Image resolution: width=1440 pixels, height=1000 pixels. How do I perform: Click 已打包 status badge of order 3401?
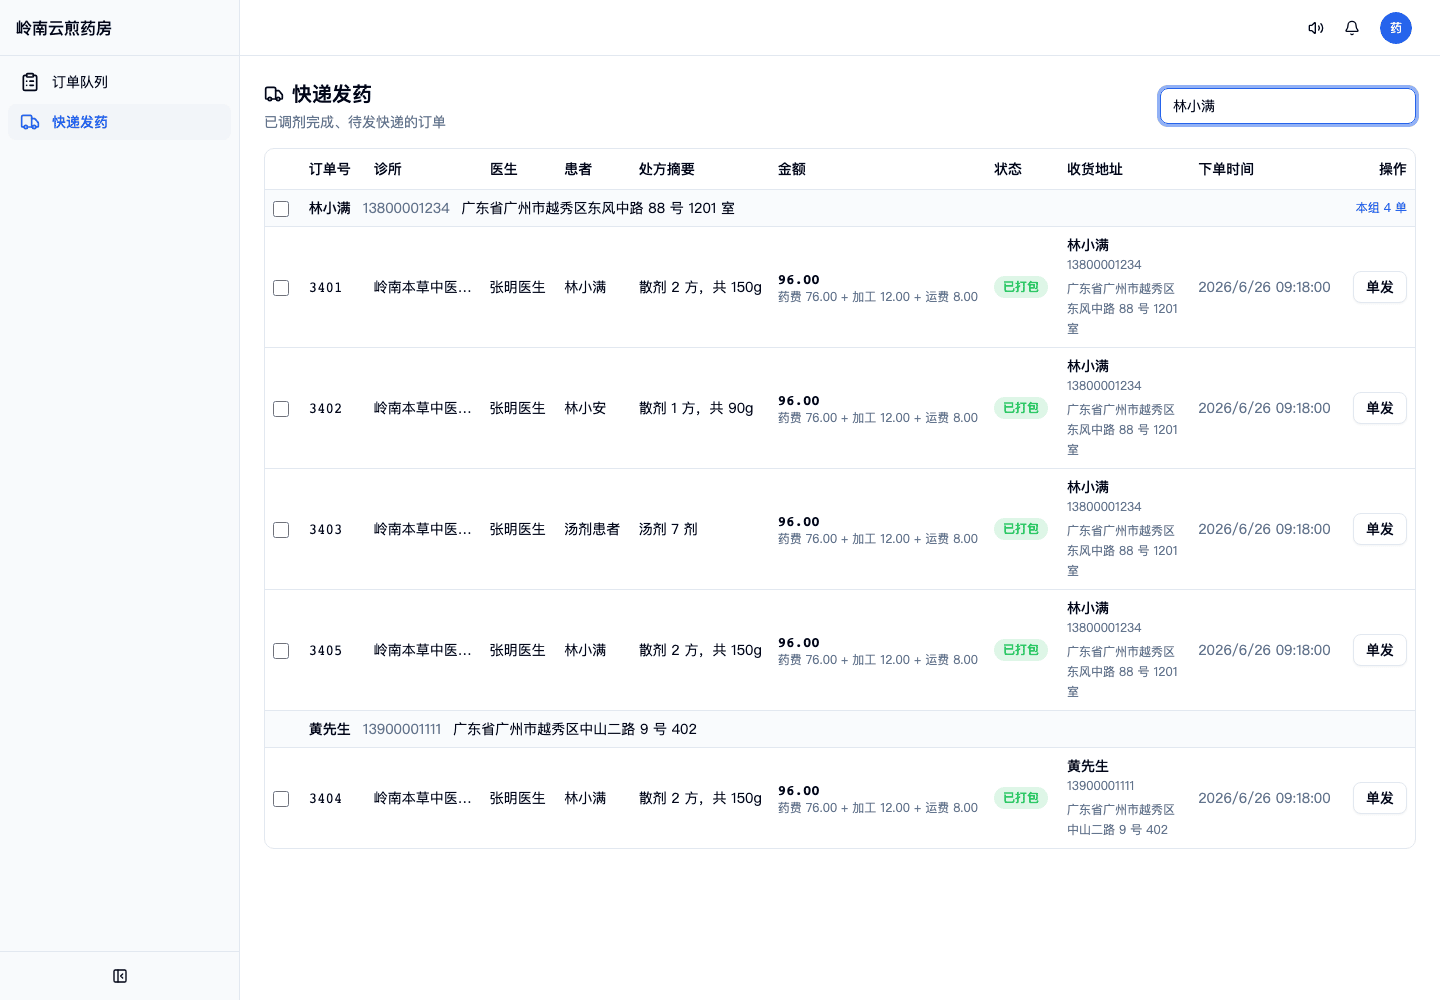tap(1021, 287)
